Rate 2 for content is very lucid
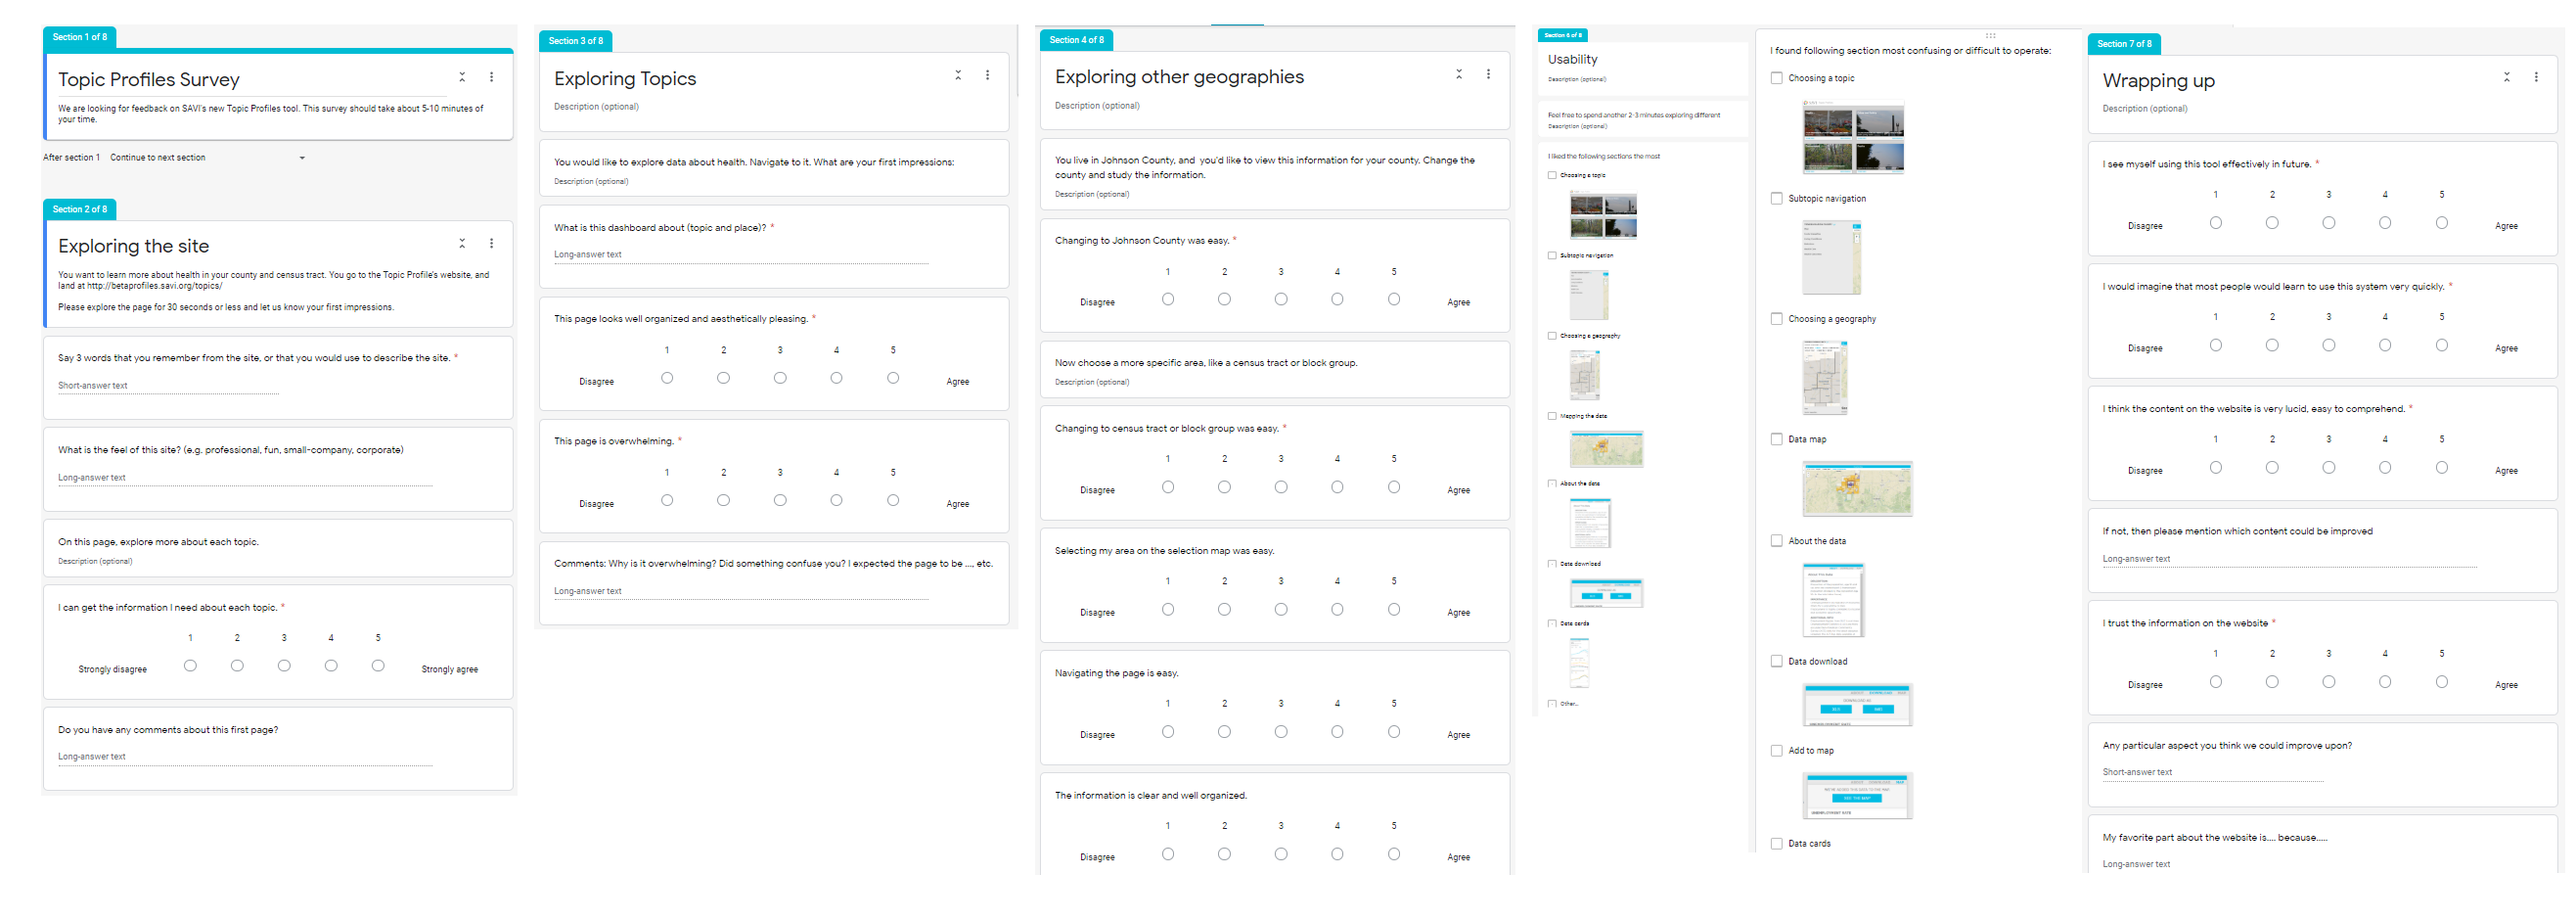 [x=2272, y=467]
